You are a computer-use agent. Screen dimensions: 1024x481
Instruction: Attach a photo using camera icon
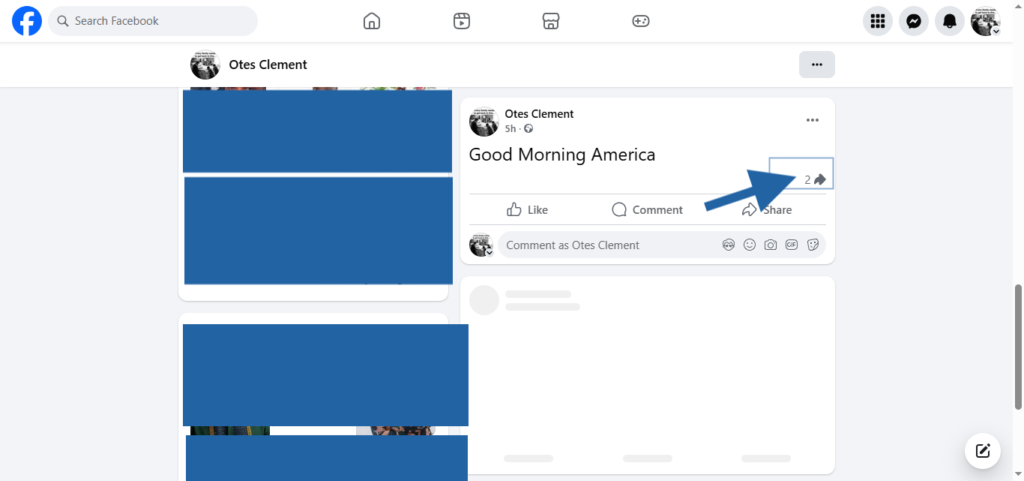pyautogui.click(x=770, y=245)
